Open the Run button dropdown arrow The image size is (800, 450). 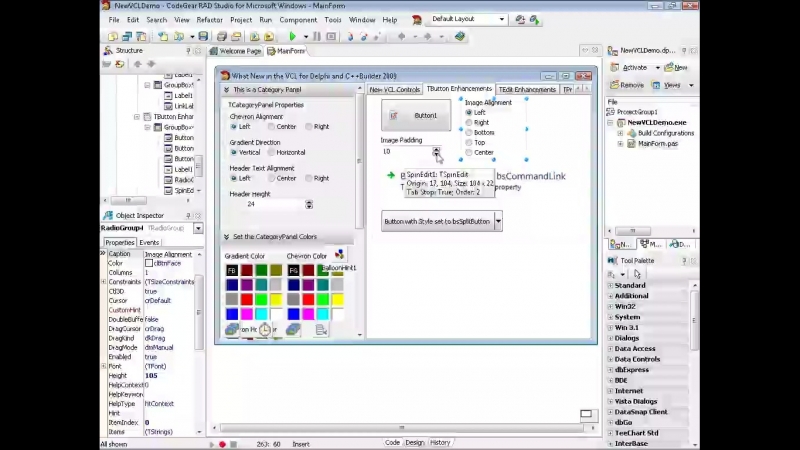point(306,37)
